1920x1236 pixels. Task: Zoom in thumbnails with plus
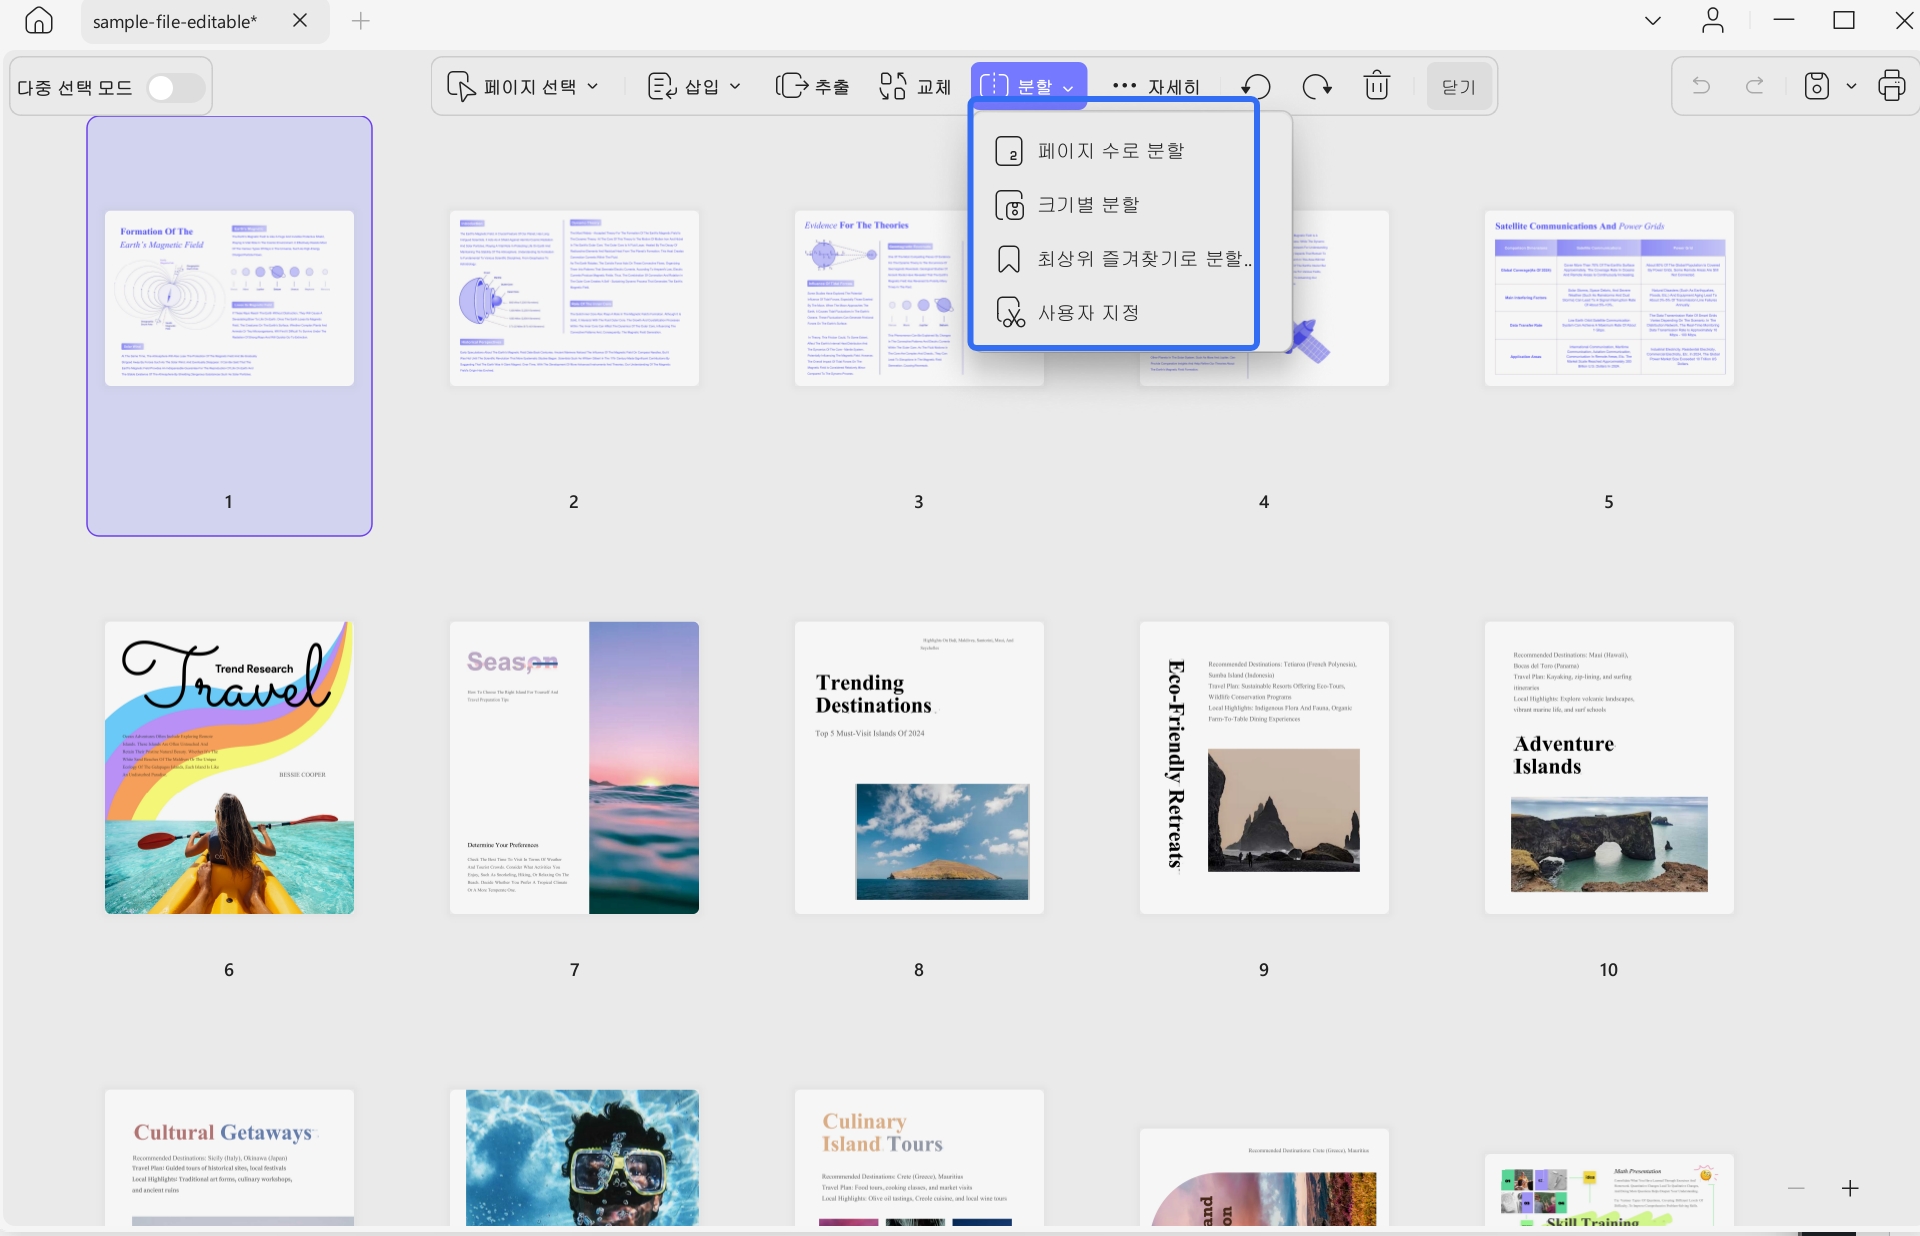(1850, 1188)
